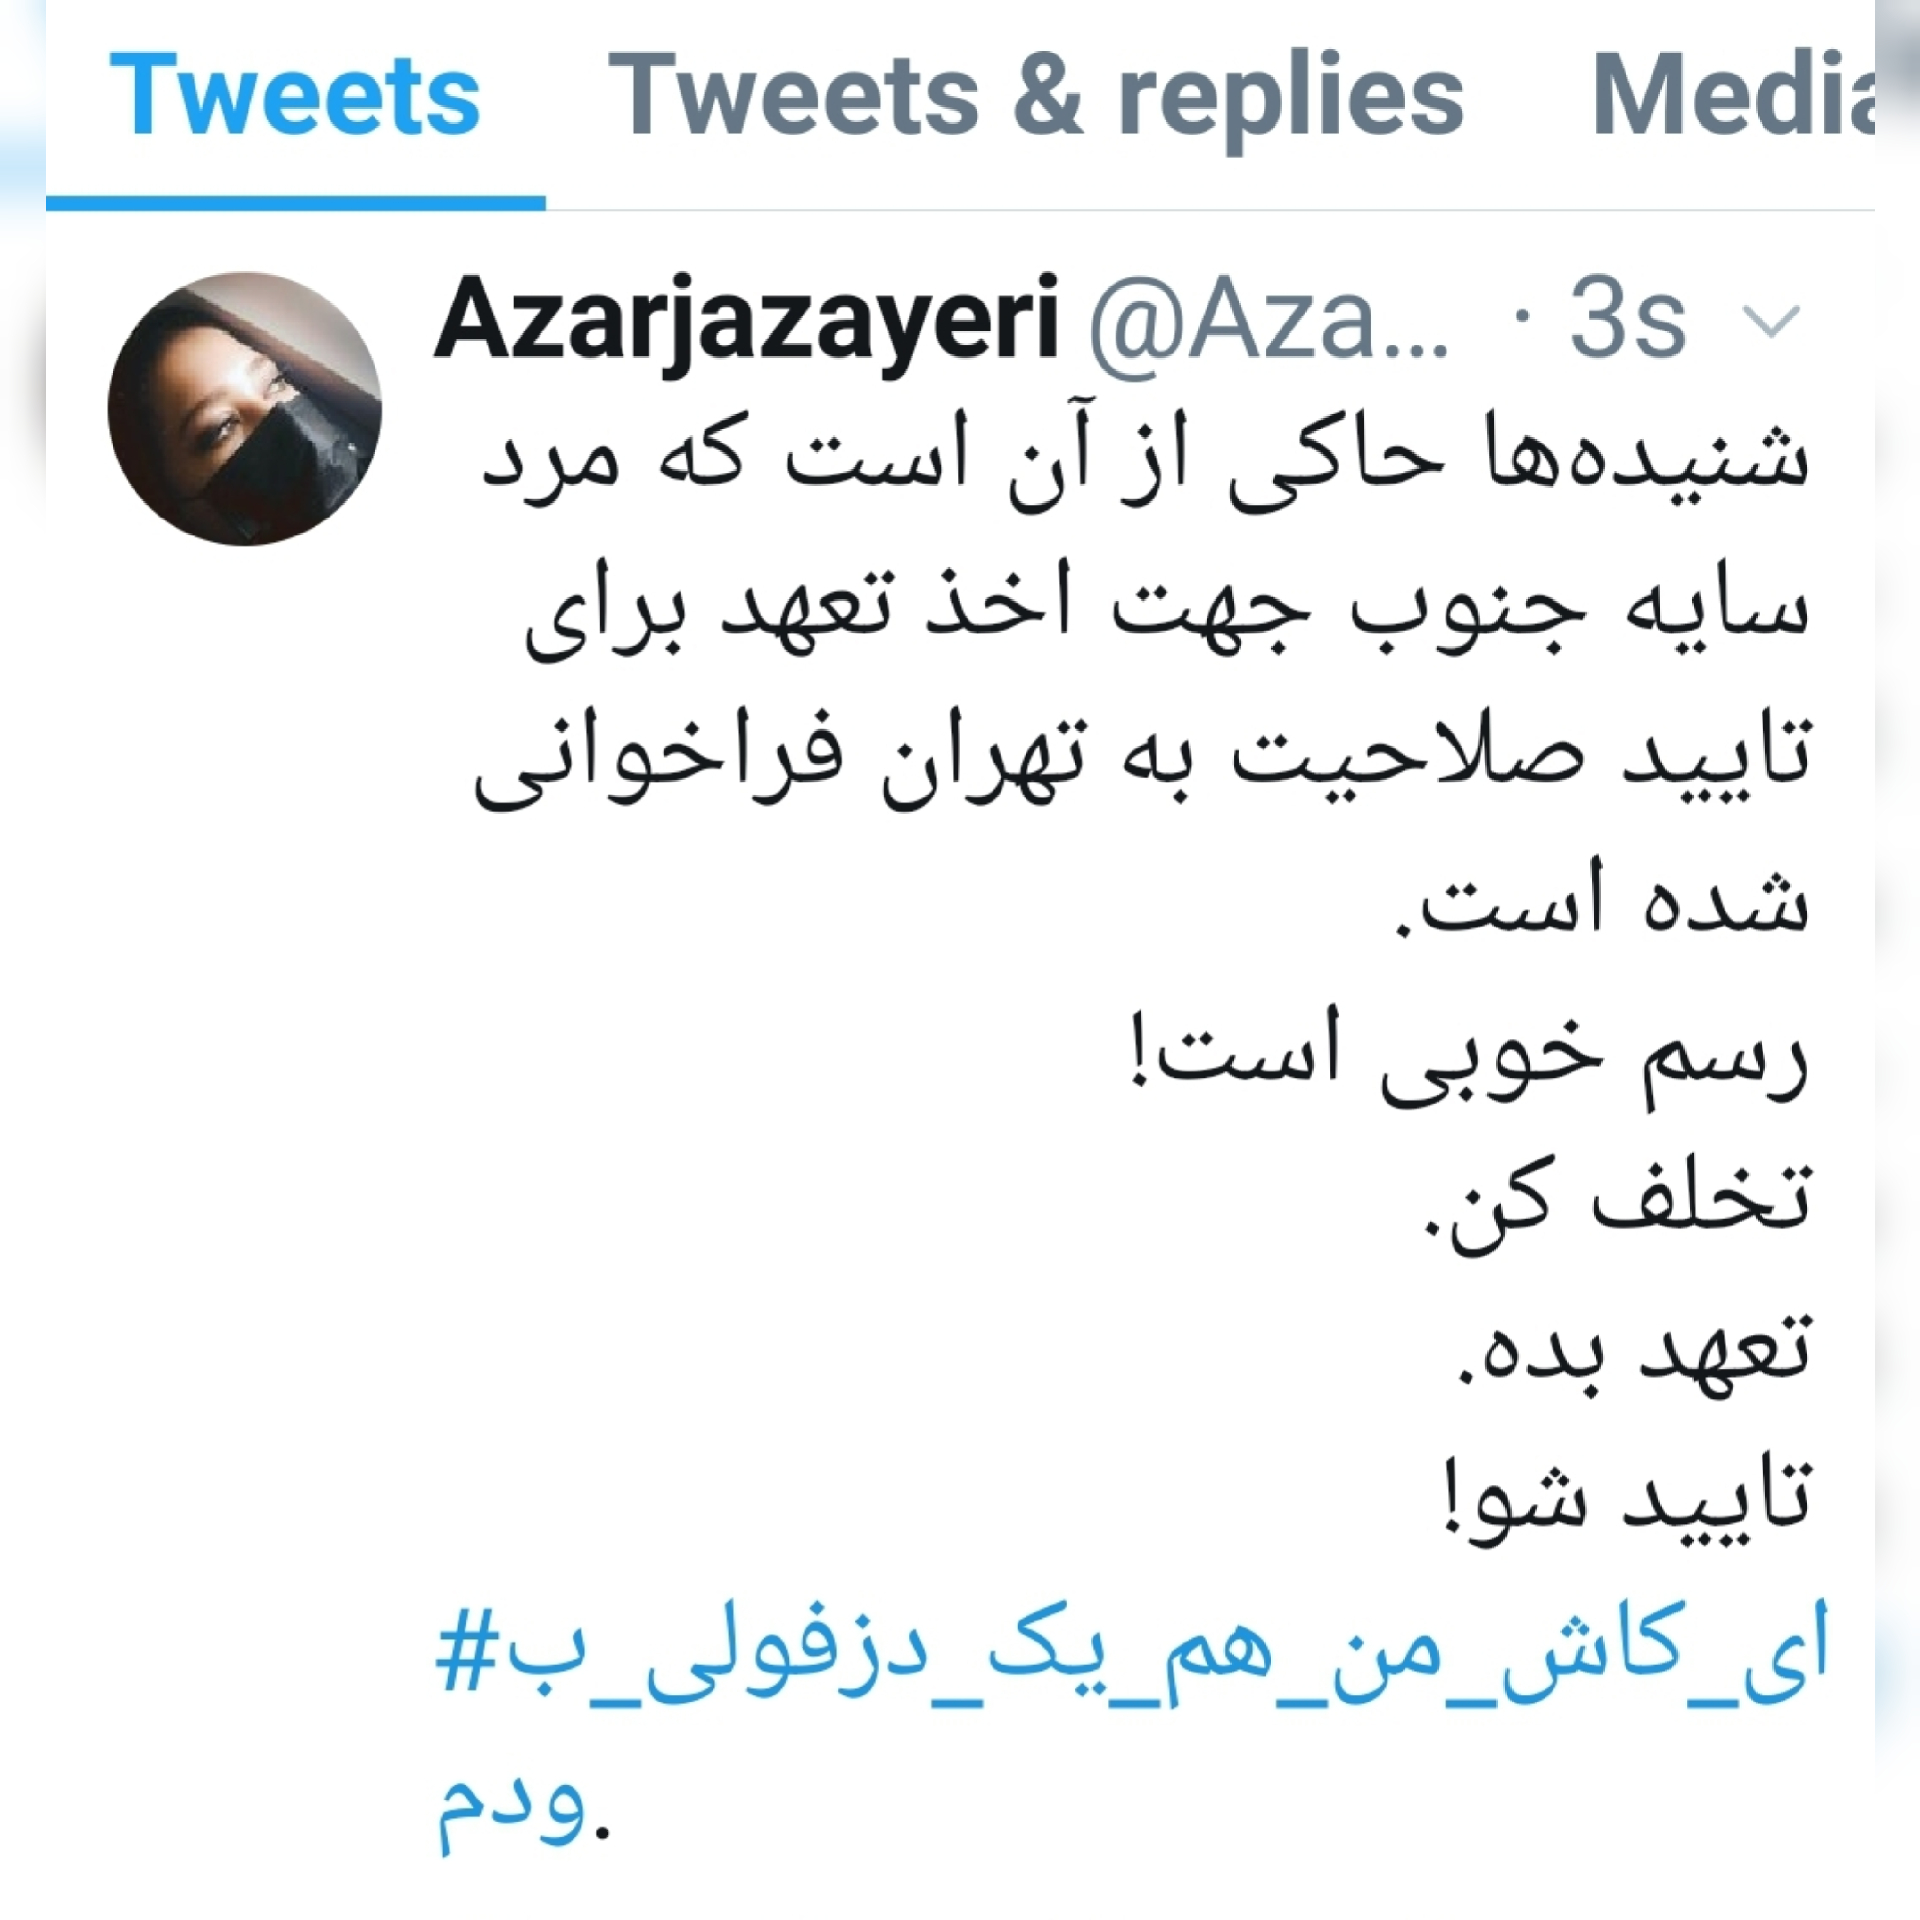Screen dimensions: 1920x1920
Task: Click the blue underline beneath the Tweets tab
Action: tap(296, 204)
